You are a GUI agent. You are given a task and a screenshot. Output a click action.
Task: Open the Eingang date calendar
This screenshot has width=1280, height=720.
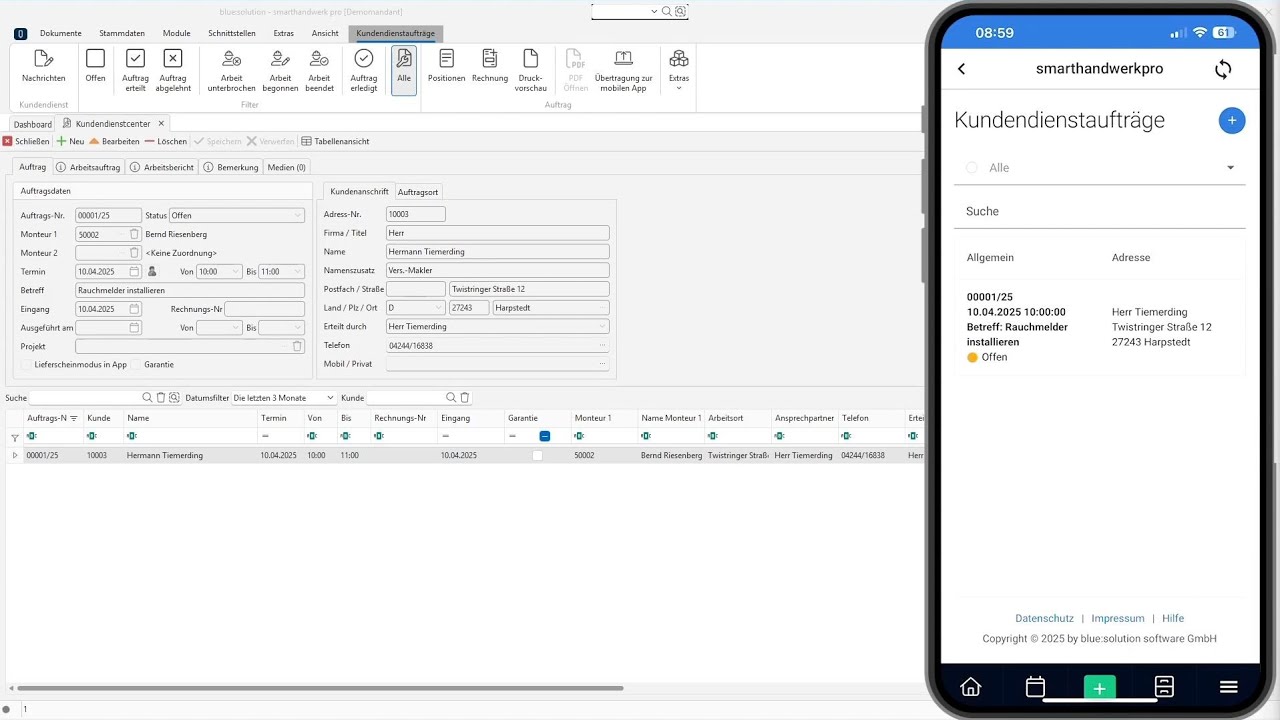click(x=134, y=309)
